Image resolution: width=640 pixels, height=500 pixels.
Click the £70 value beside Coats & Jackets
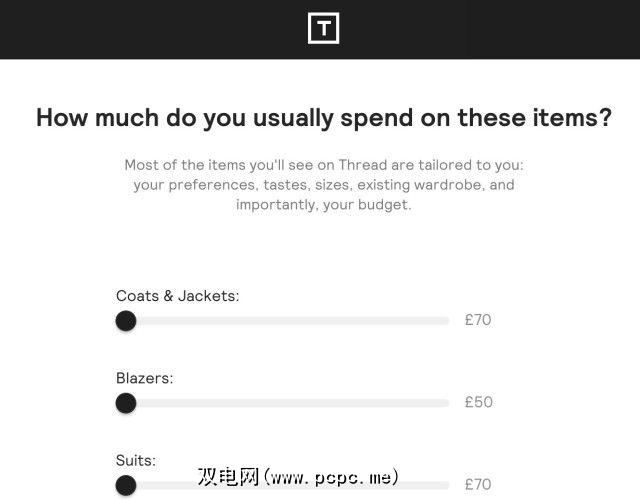click(x=478, y=321)
